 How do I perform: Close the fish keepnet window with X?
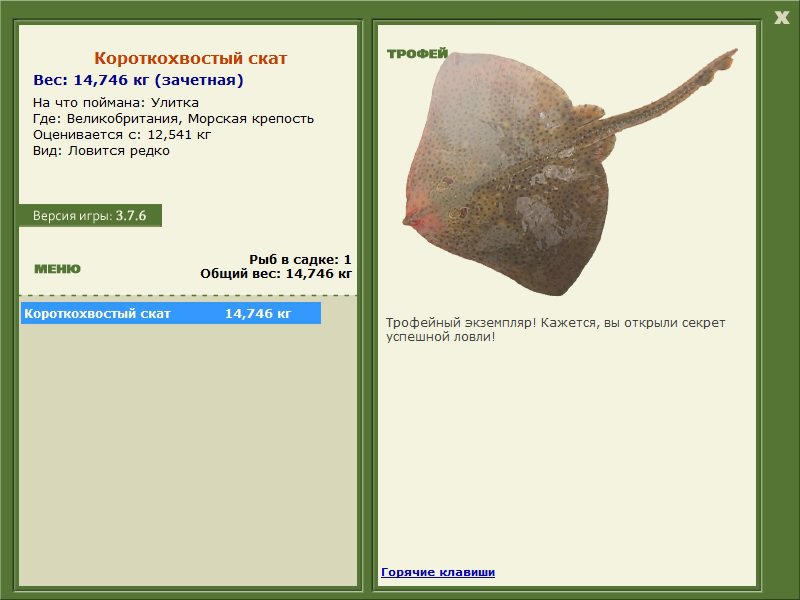tap(781, 18)
